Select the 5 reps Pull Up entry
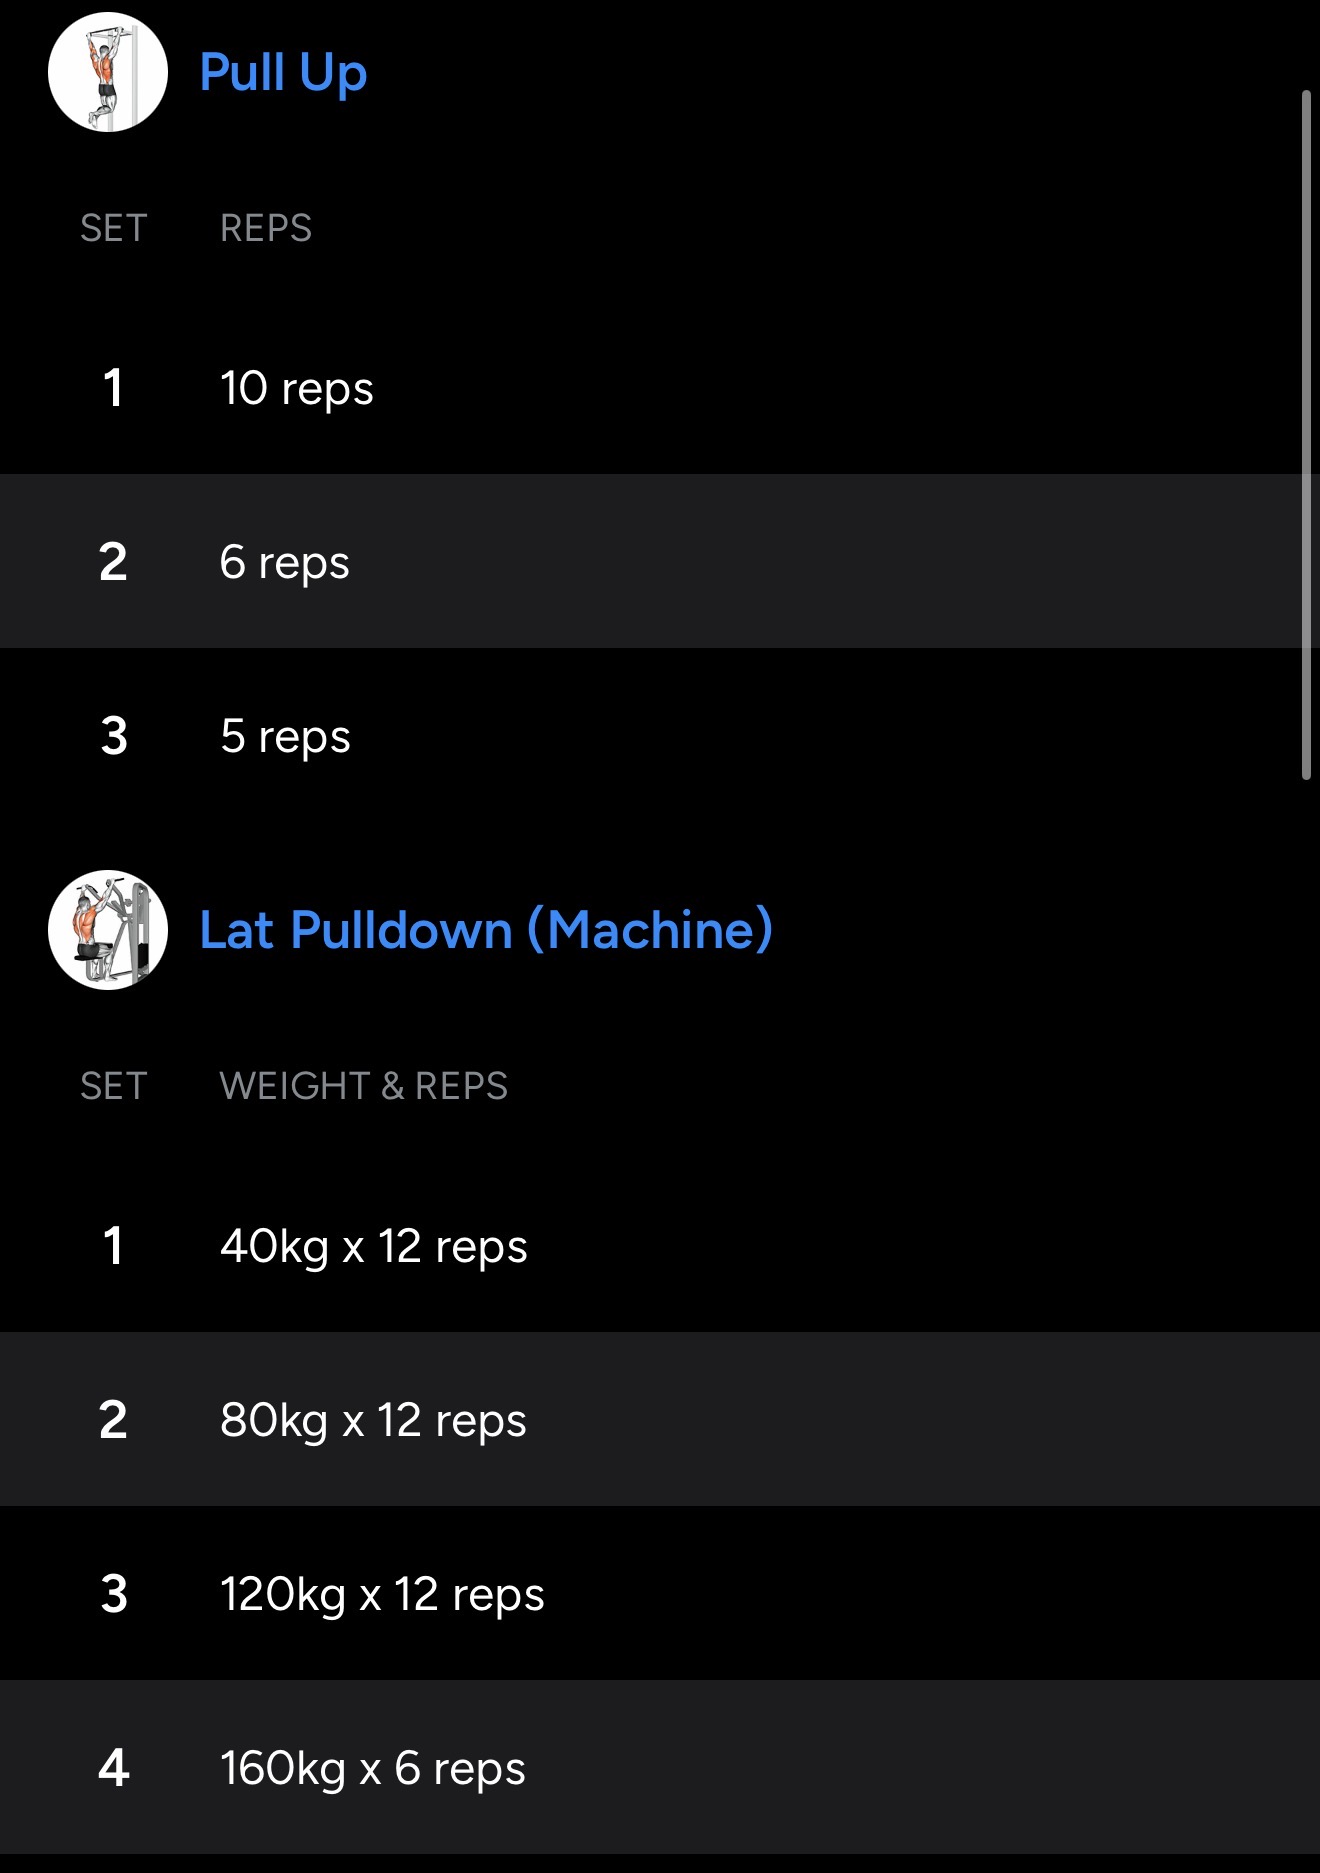The width and height of the screenshot is (1320, 1873). coord(285,736)
